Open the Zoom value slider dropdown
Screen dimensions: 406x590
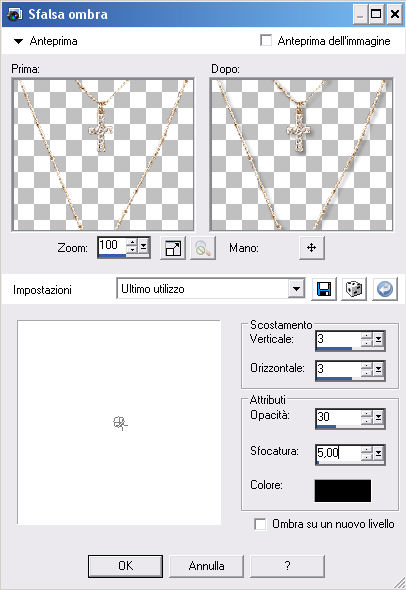click(143, 247)
